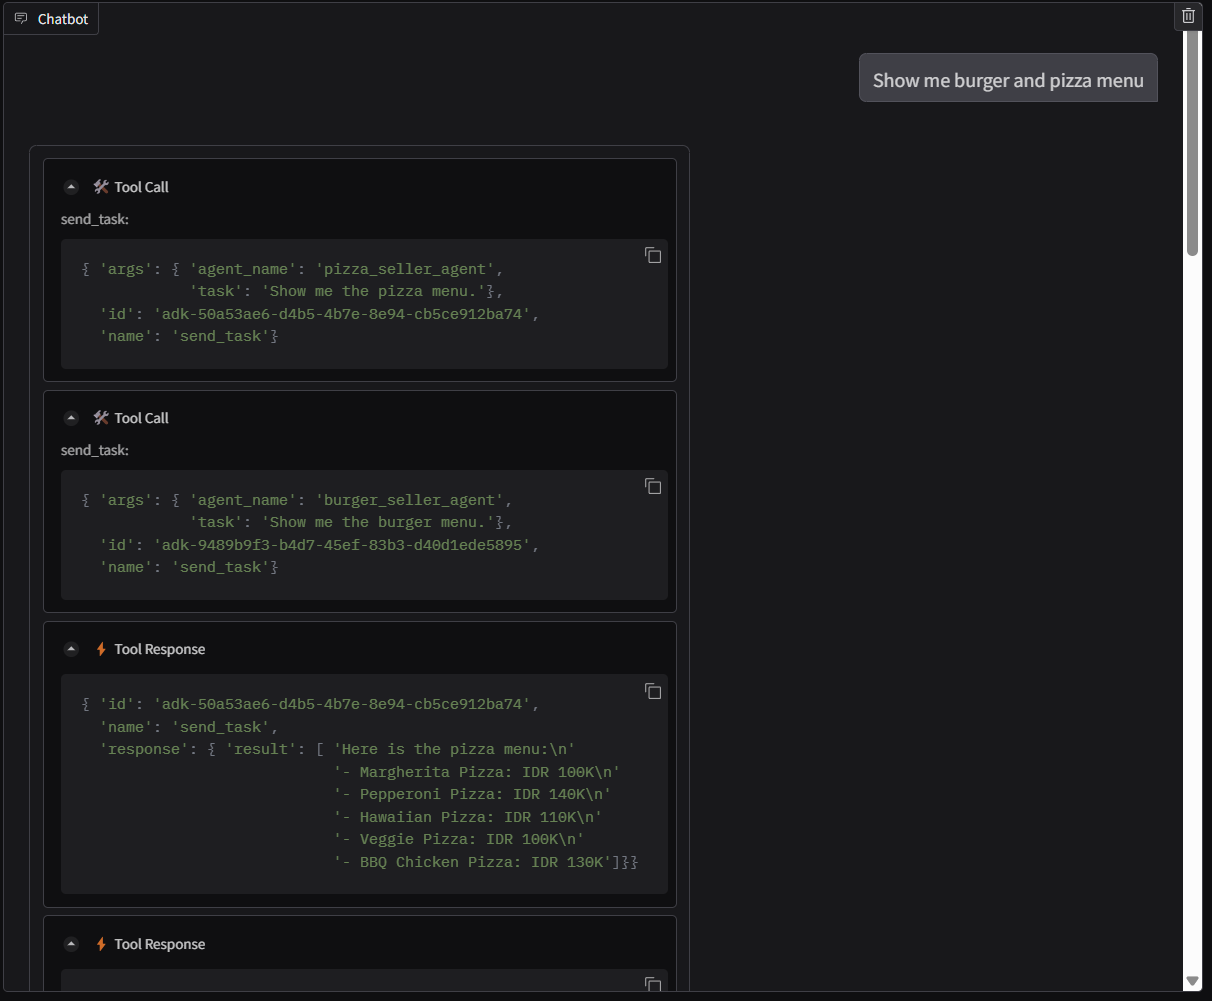Click the scrollbar down arrow
The height and width of the screenshot is (1001, 1212).
pos(1192,981)
